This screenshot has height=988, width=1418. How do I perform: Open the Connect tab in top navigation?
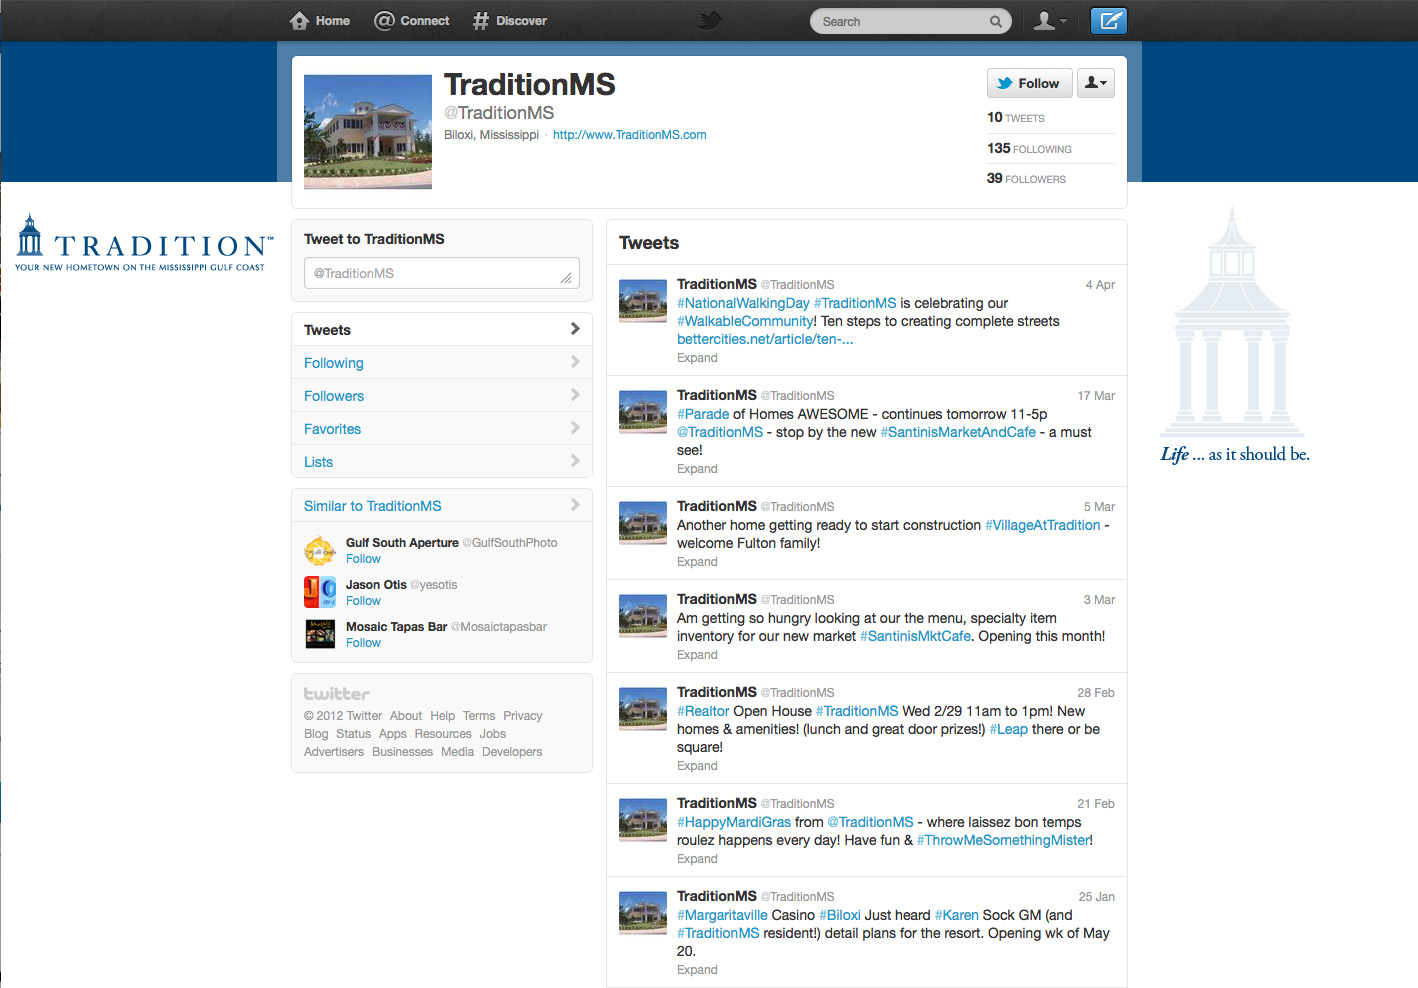click(x=412, y=21)
